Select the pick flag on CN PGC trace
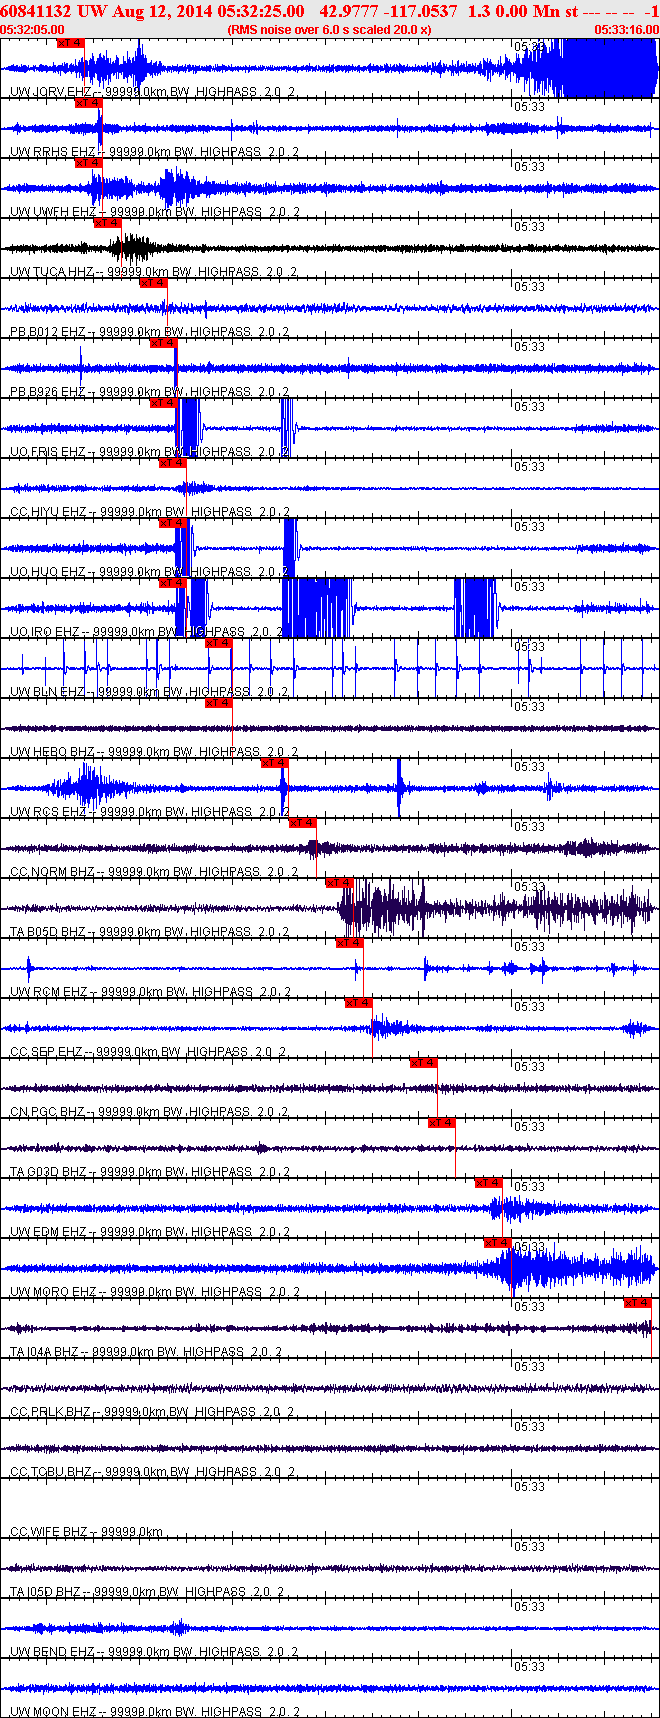660x1718 pixels. pyautogui.click(x=424, y=1063)
